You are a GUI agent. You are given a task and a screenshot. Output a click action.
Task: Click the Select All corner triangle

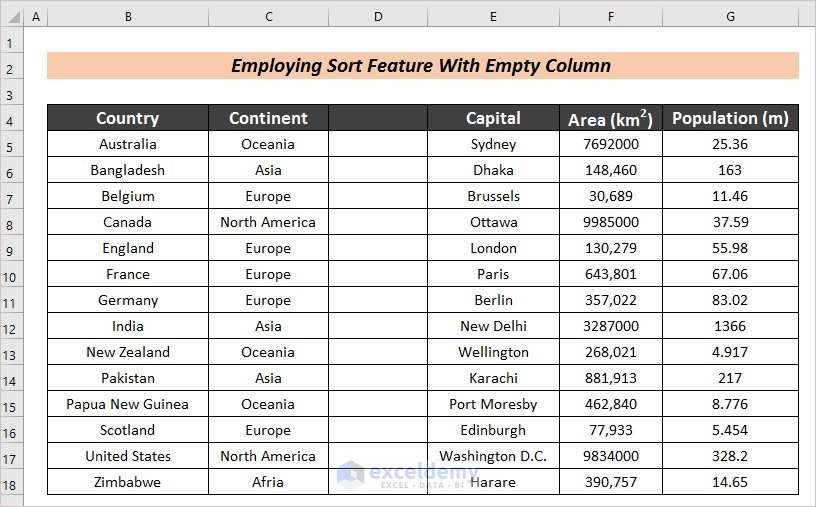pyautogui.click(x=11, y=17)
